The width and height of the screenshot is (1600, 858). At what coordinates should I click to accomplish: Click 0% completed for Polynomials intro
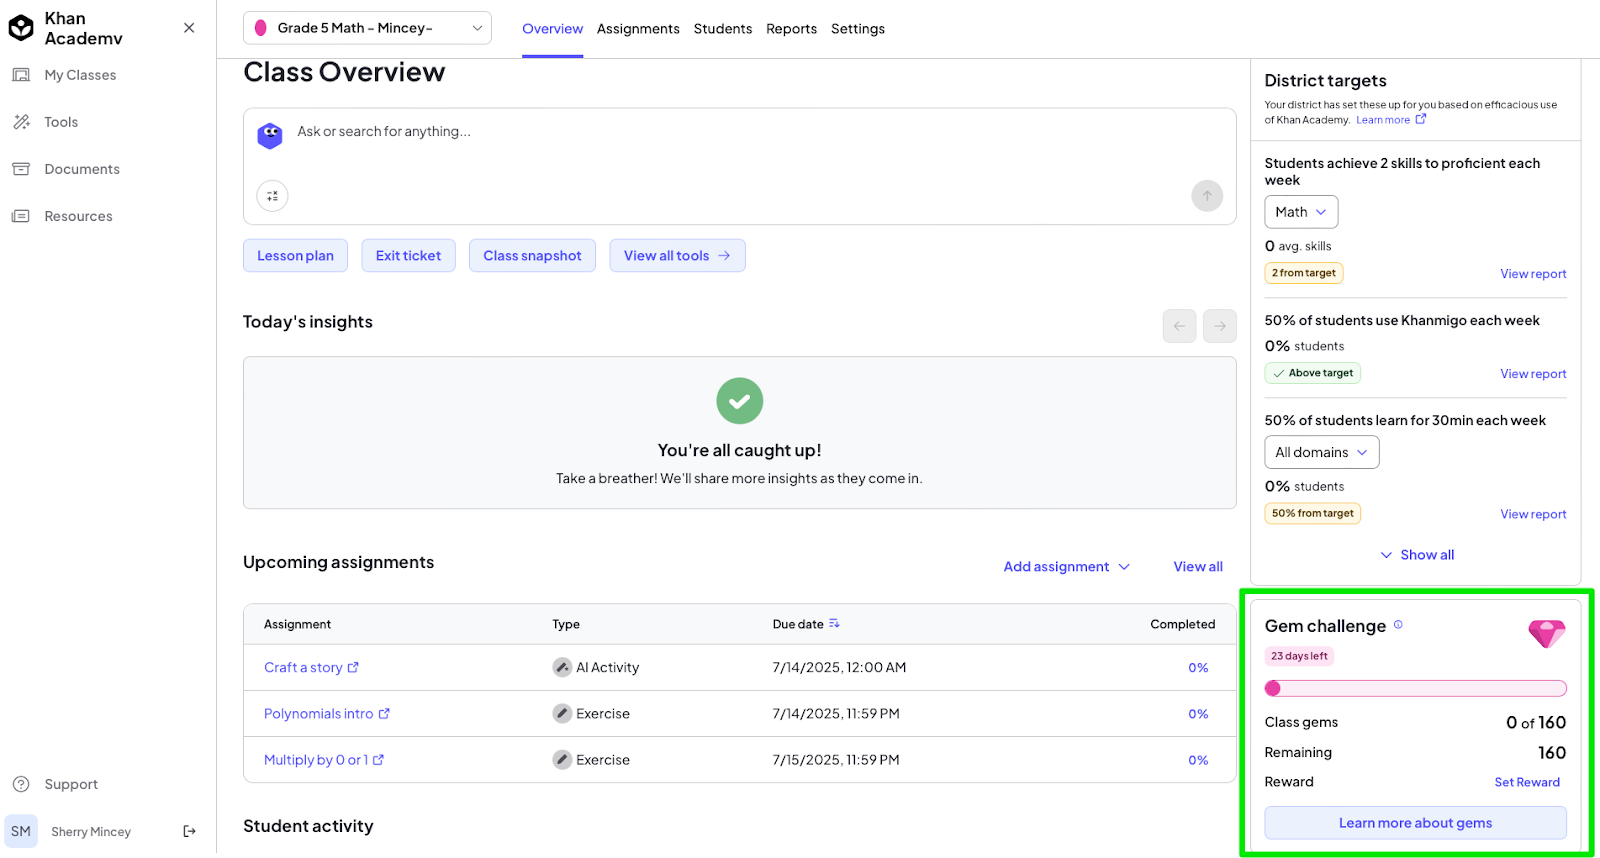pyautogui.click(x=1198, y=714)
